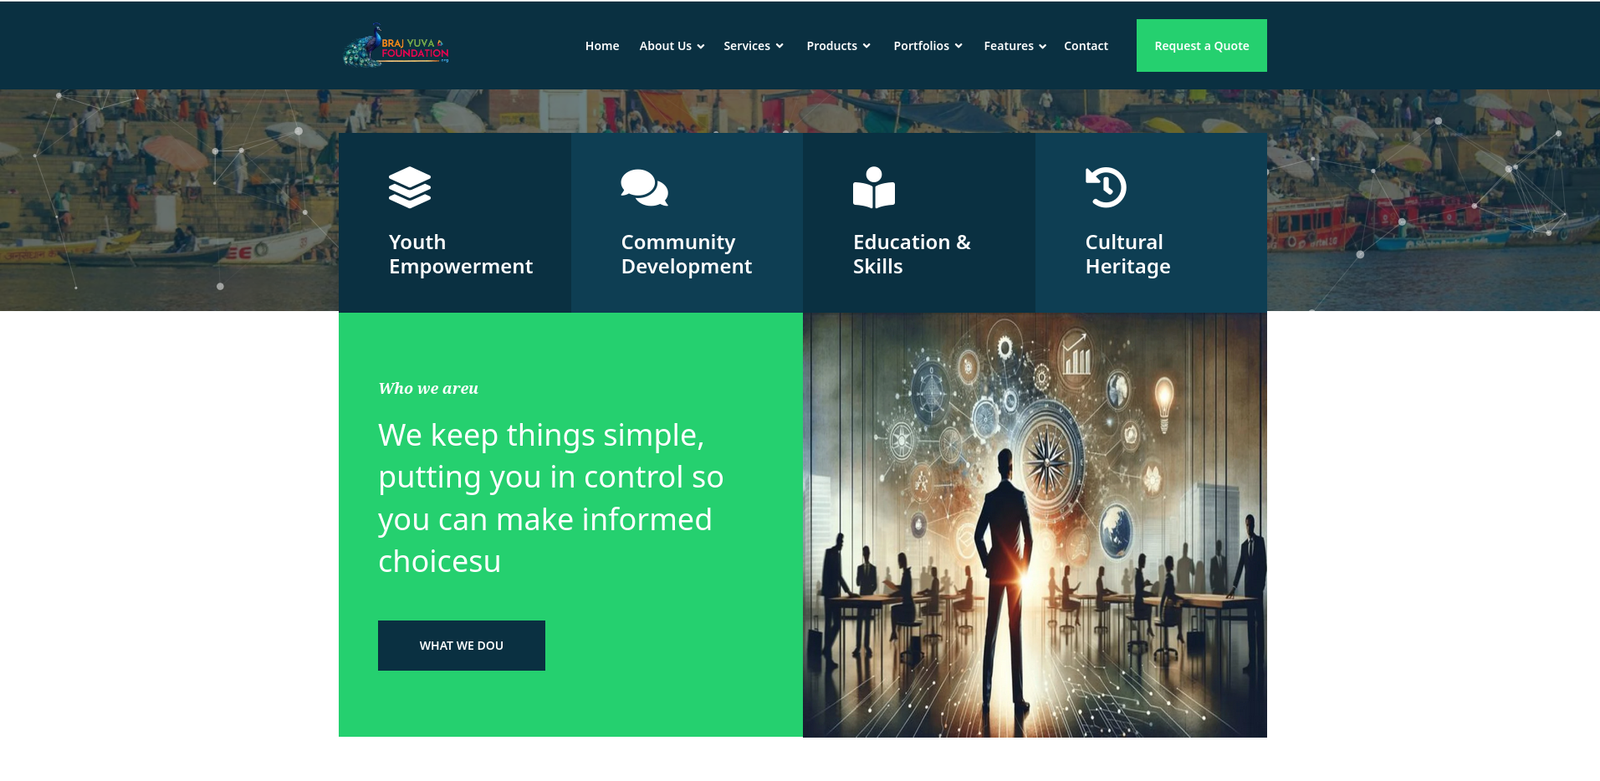Click the Braj Yuva Foundation logo
The width and height of the screenshot is (1600, 781).
396,46
